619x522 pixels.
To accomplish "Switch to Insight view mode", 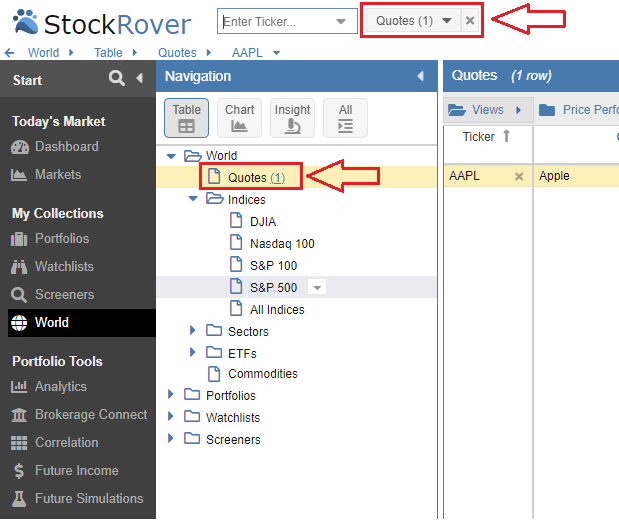I will pos(292,118).
